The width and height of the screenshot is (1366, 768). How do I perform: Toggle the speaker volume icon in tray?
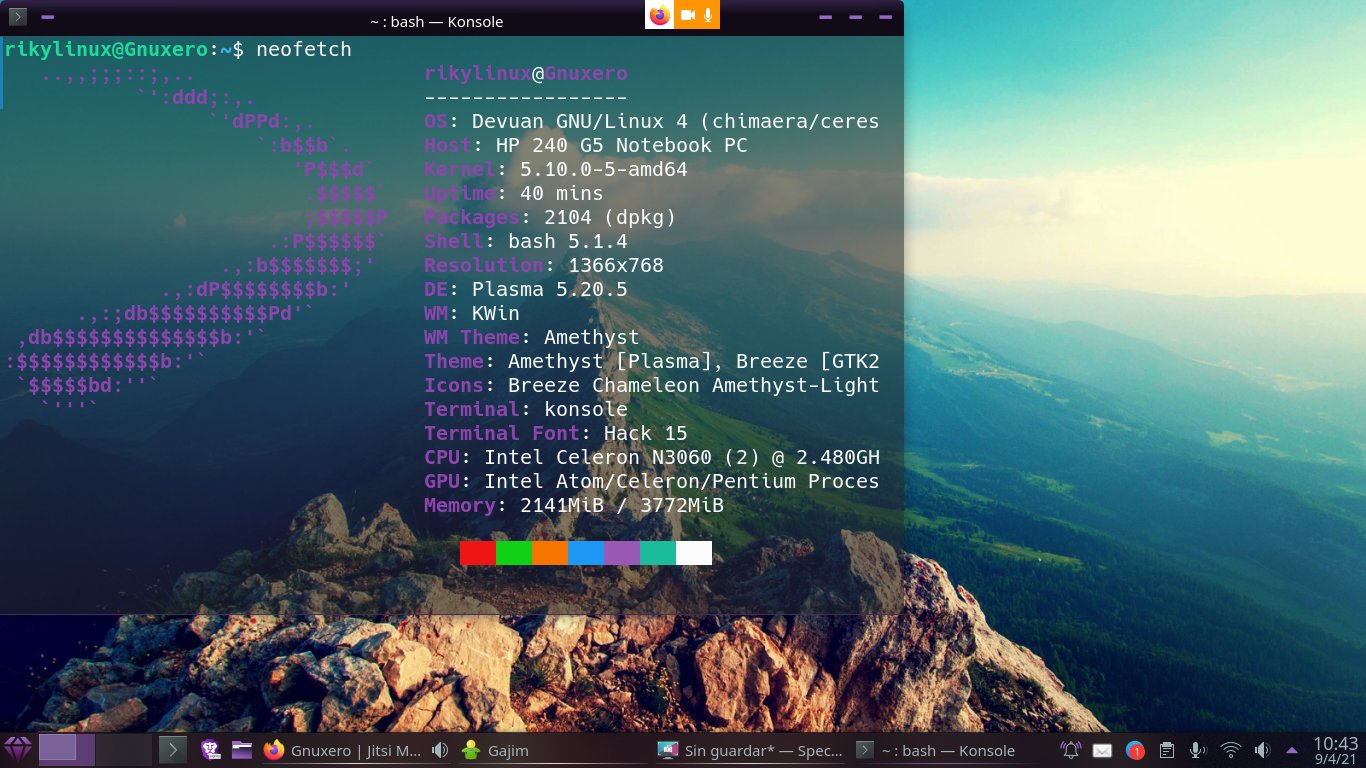coord(1262,750)
